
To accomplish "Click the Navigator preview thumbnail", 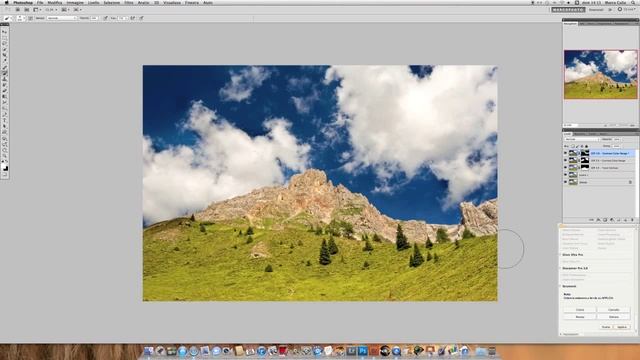I will coord(600,74).
